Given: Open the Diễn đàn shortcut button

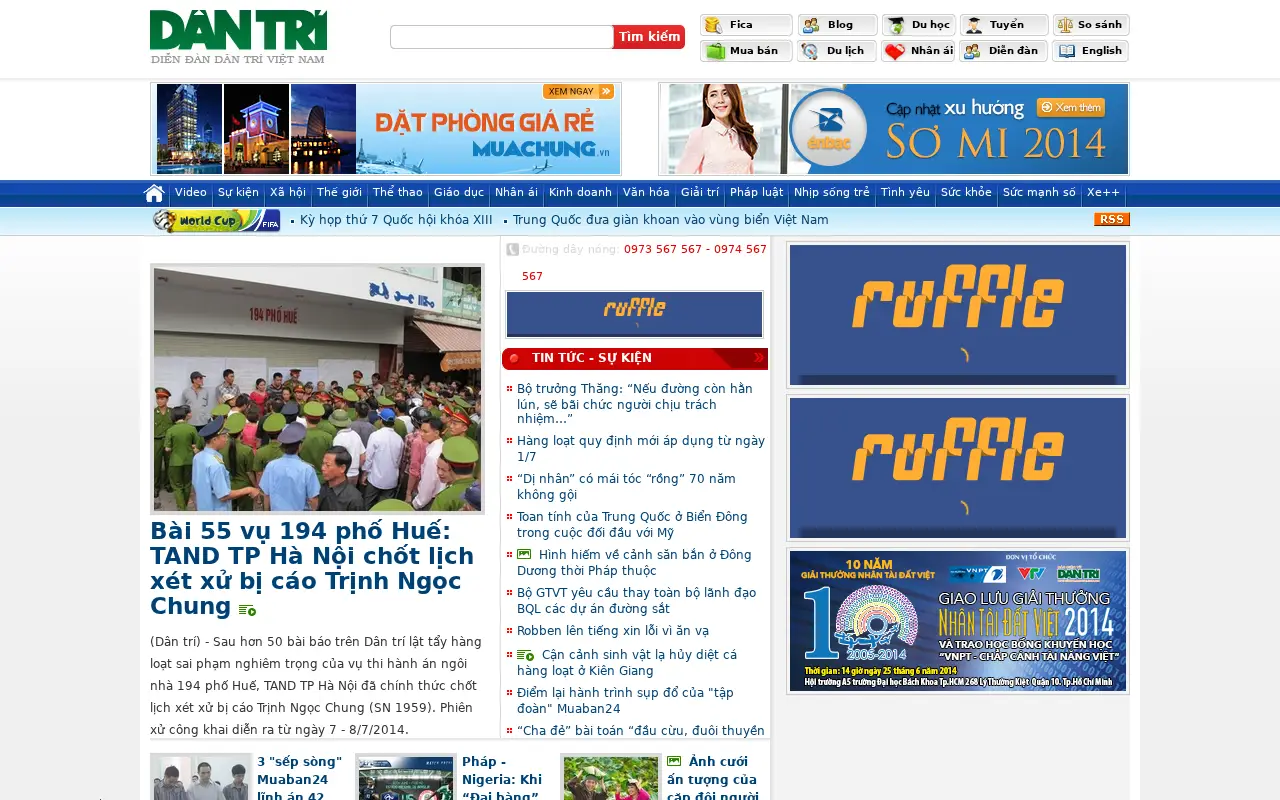Looking at the screenshot, I should click(1004, 51).
